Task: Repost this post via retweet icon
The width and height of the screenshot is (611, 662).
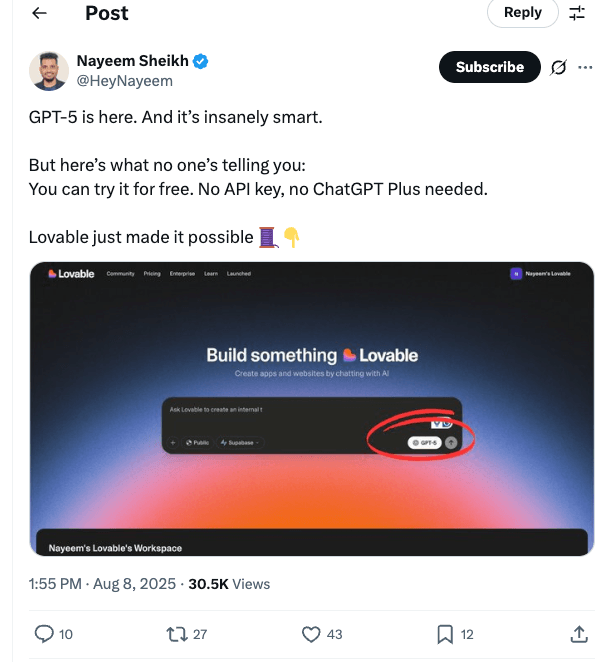Action: [x=176, y=634]
